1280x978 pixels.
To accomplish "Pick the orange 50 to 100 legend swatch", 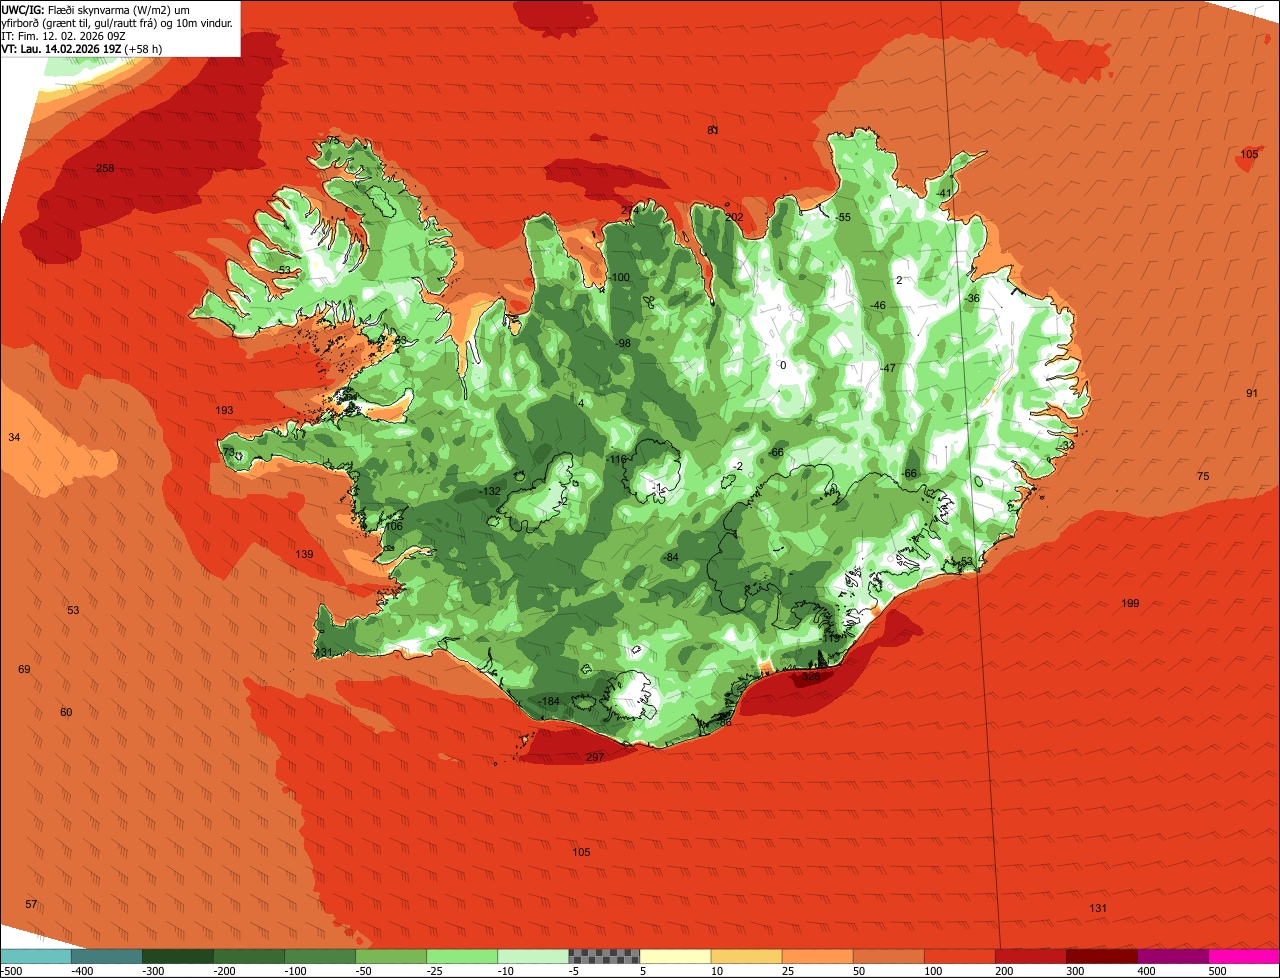I will coord(888,957).
